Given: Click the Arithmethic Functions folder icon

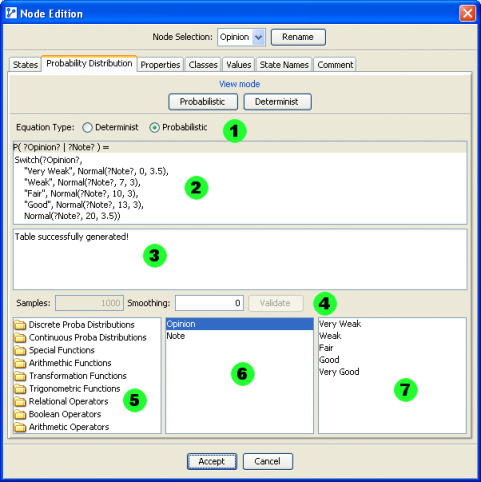Looking at the screenshot, I should click(x=20, y=363).
